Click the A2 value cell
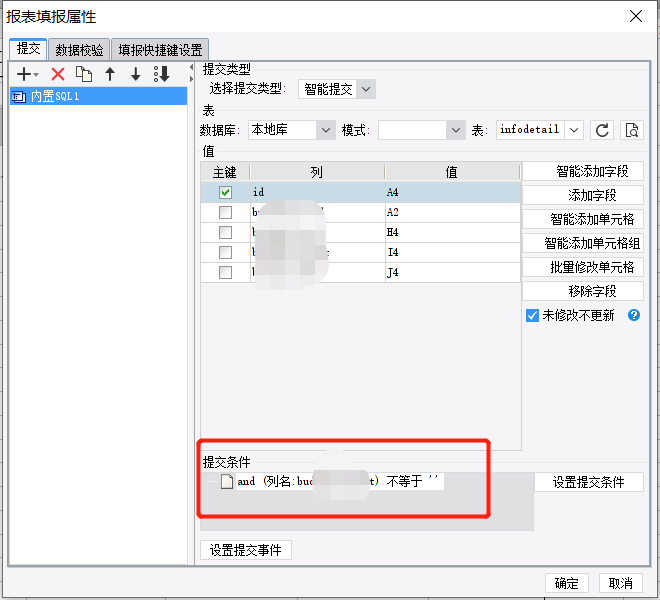This screenshot has width=660, height=600. pos(453,212)
